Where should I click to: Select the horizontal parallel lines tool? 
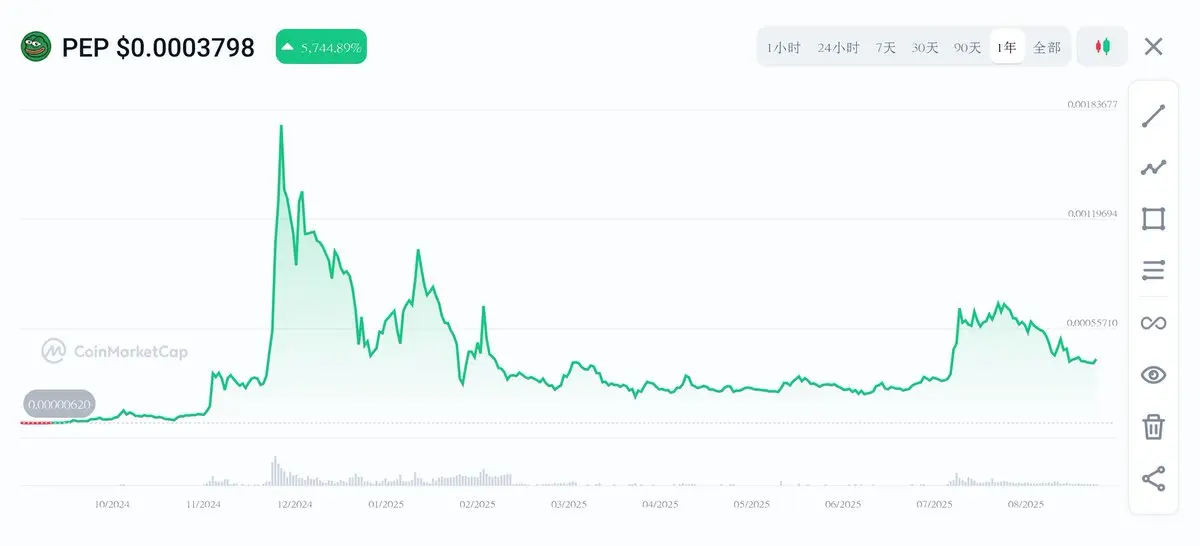1153,270
